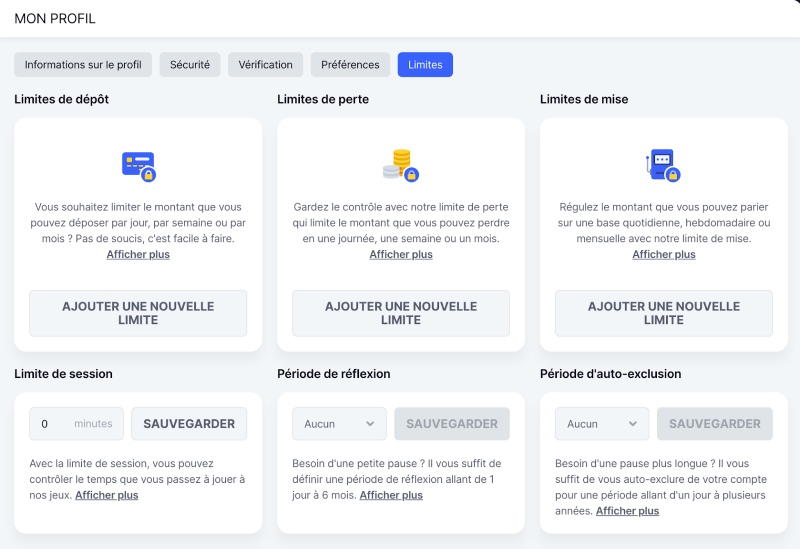The height and width of the screenshot is (549, 800).
Task: Click SAUVEGARDER for Période d'auto-exclusion
Action: (x=715, y=423)
